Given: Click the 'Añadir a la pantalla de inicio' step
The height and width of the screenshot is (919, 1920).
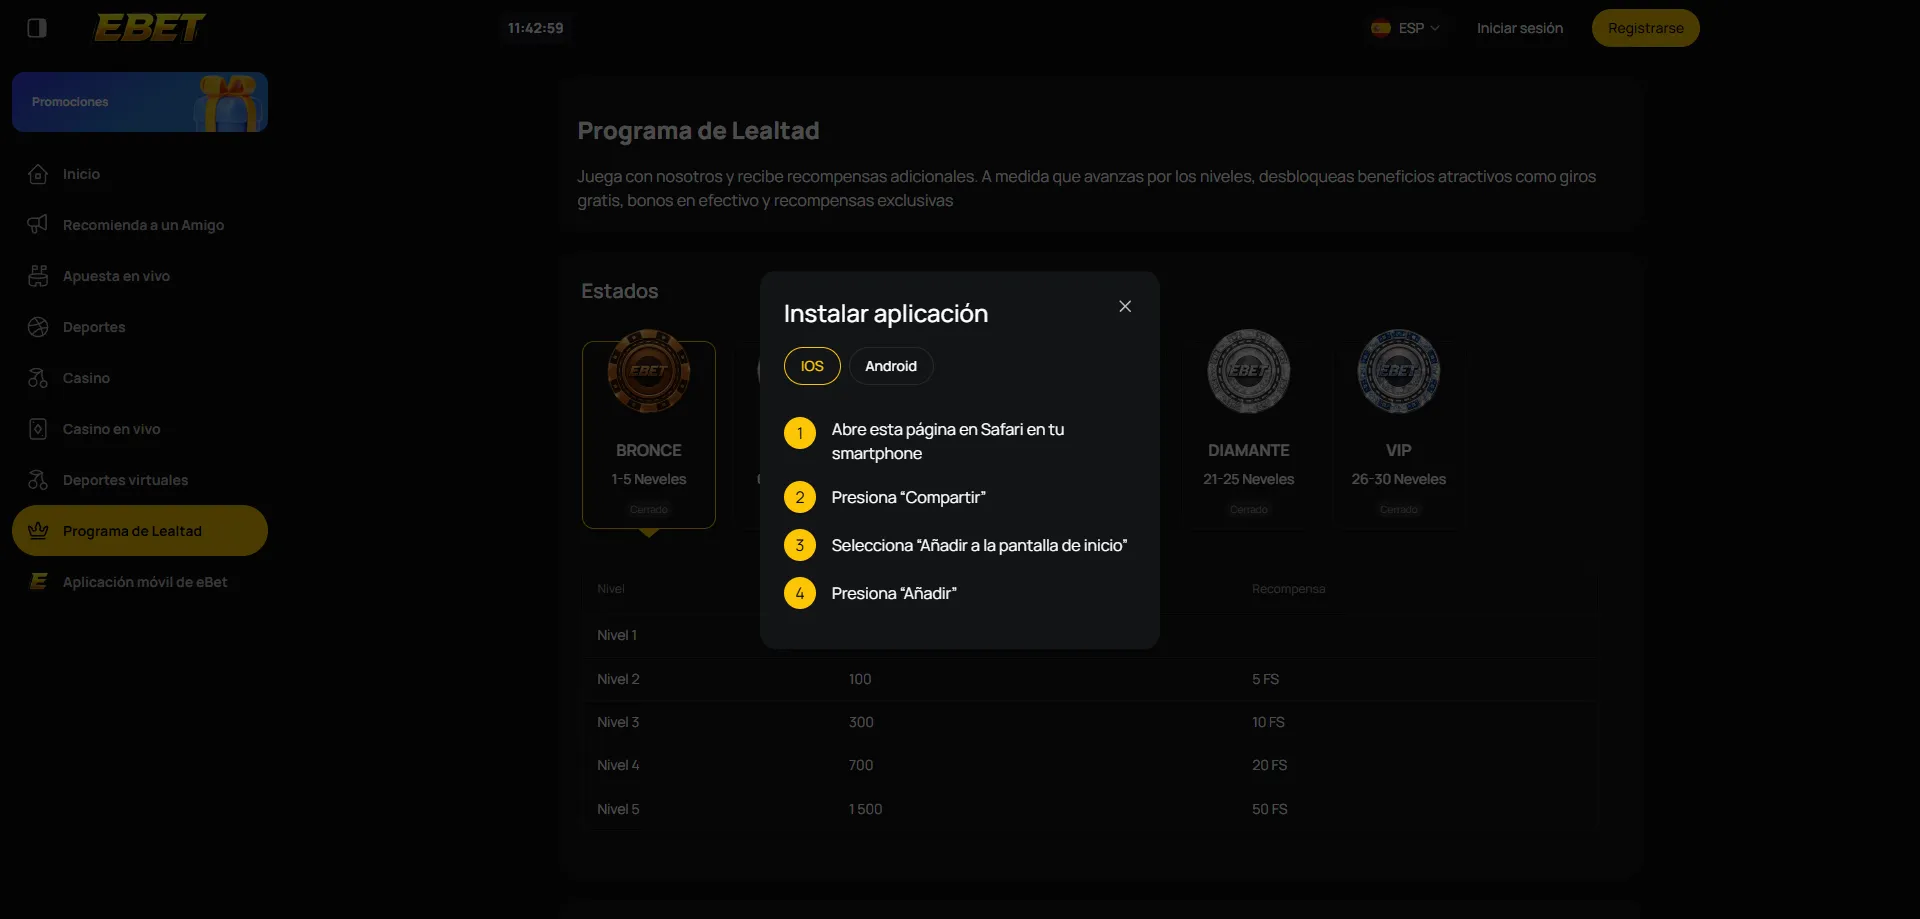Looking at the screenshot, I should (x=979, y=545).
